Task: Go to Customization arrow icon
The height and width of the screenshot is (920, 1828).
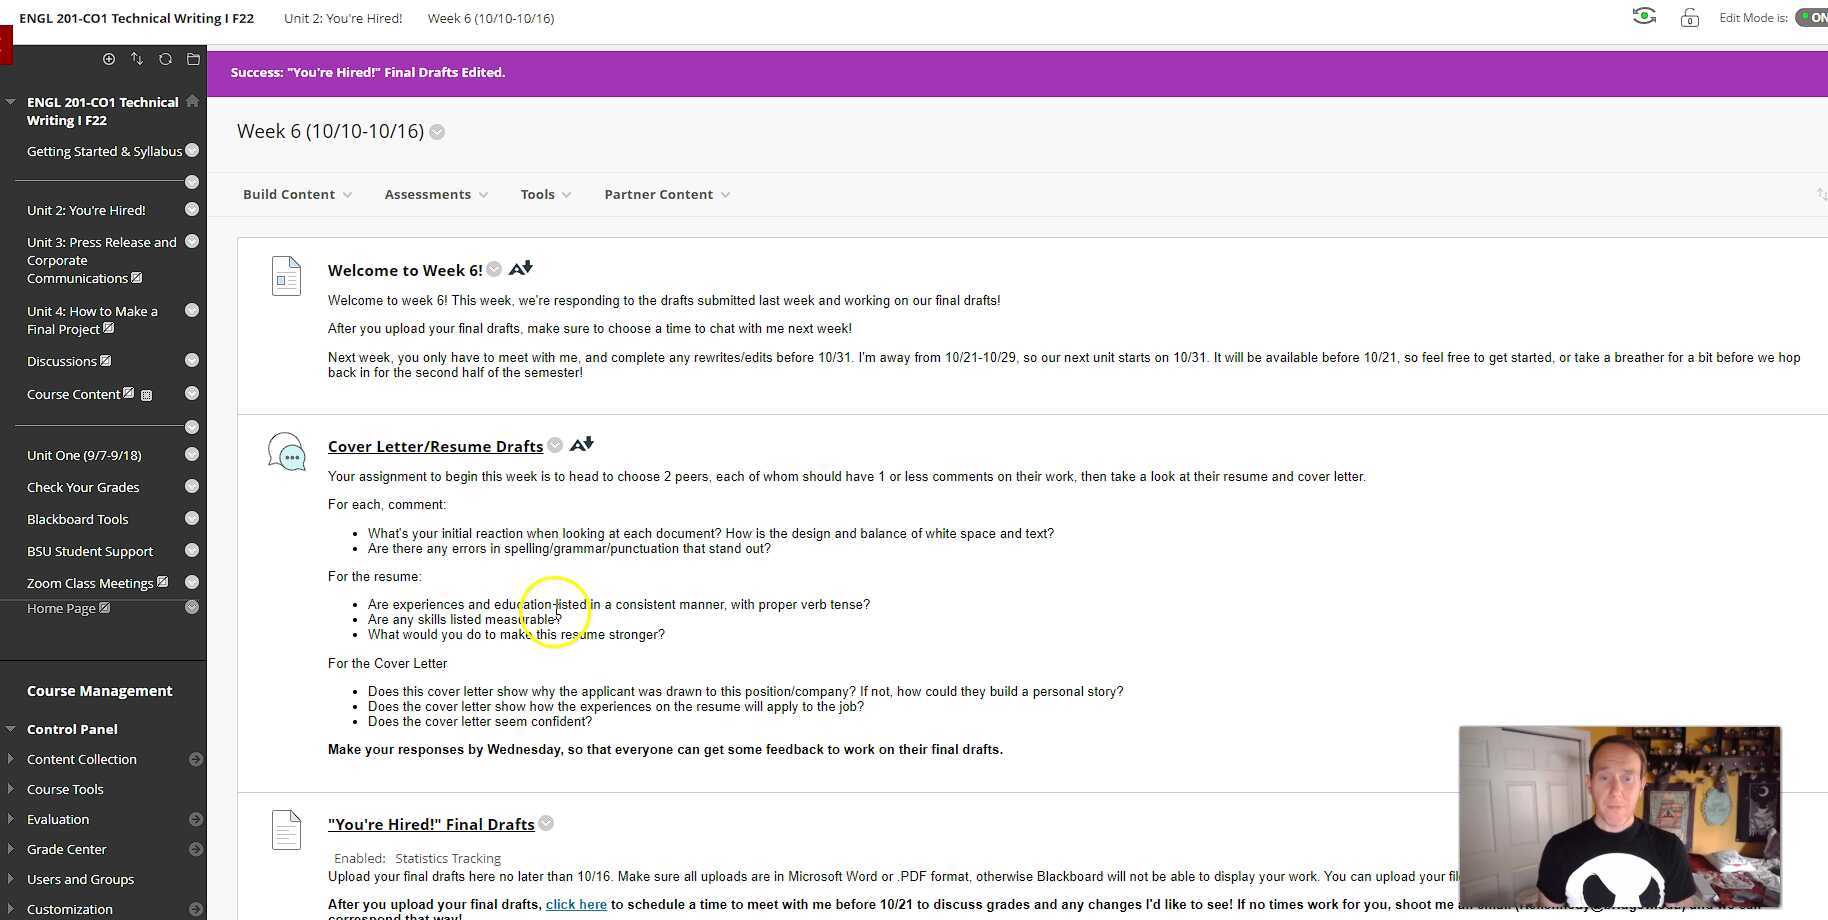Action: pos(196,909)
